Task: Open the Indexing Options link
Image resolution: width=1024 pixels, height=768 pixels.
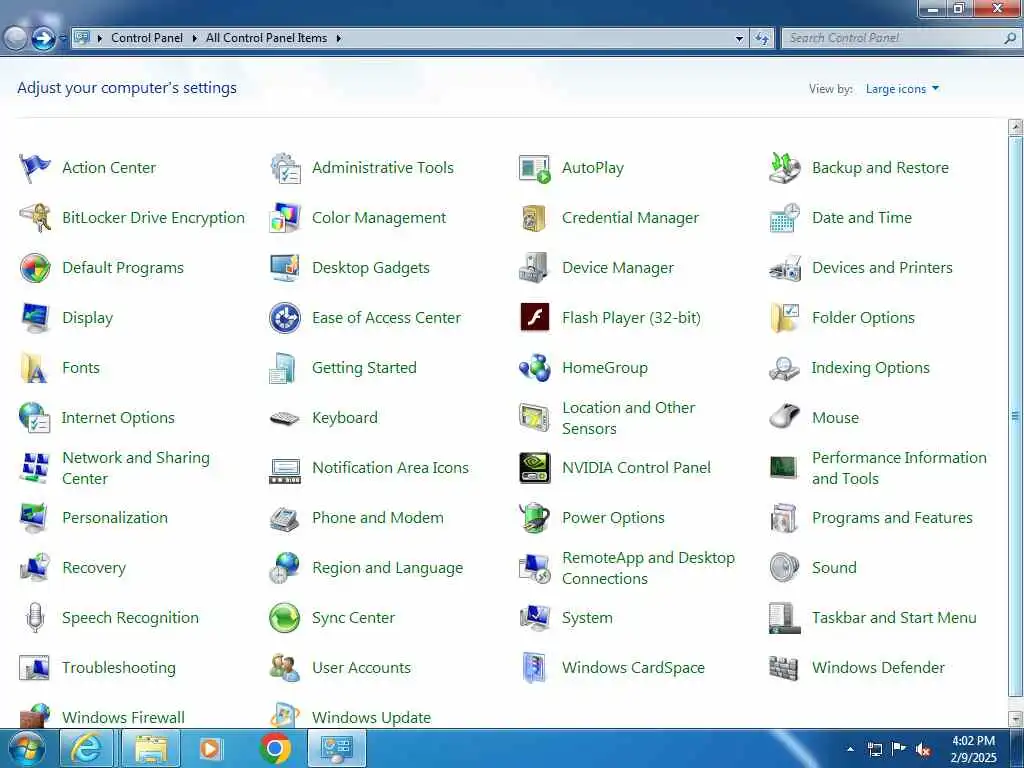Action: [870, 368]
